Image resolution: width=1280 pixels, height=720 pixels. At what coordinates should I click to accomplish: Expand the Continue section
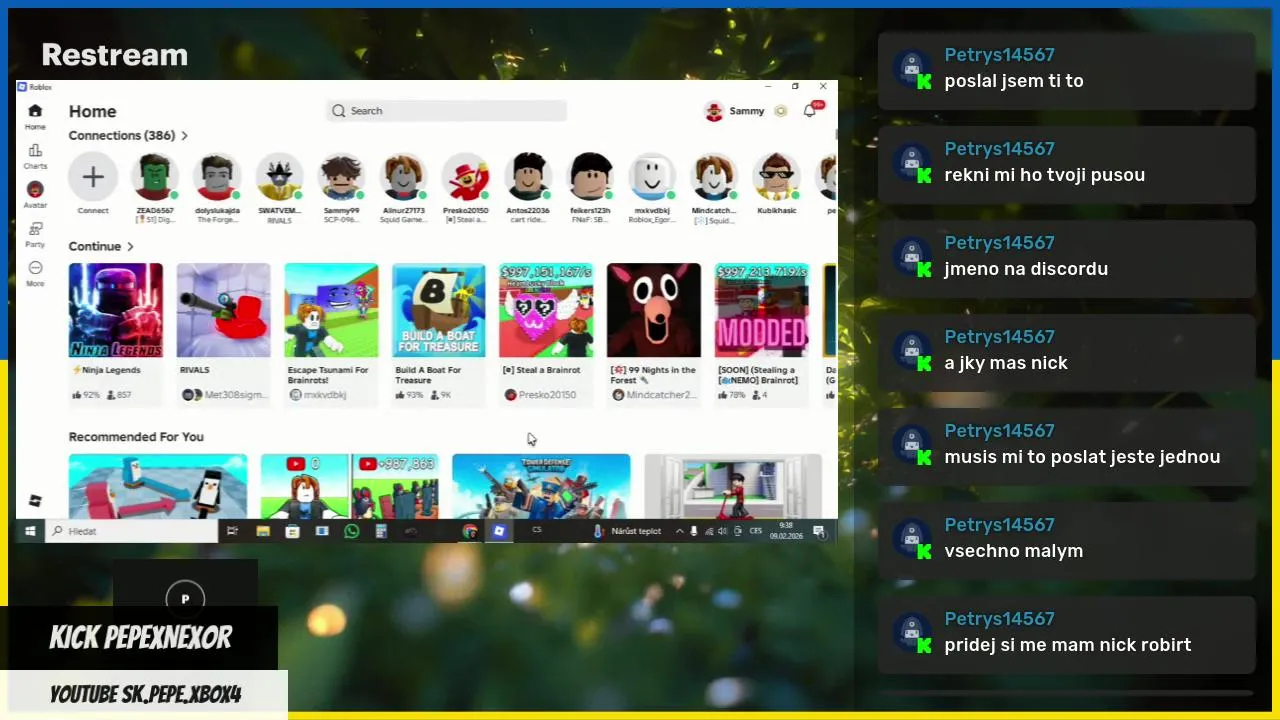click(x=101, y=246)
